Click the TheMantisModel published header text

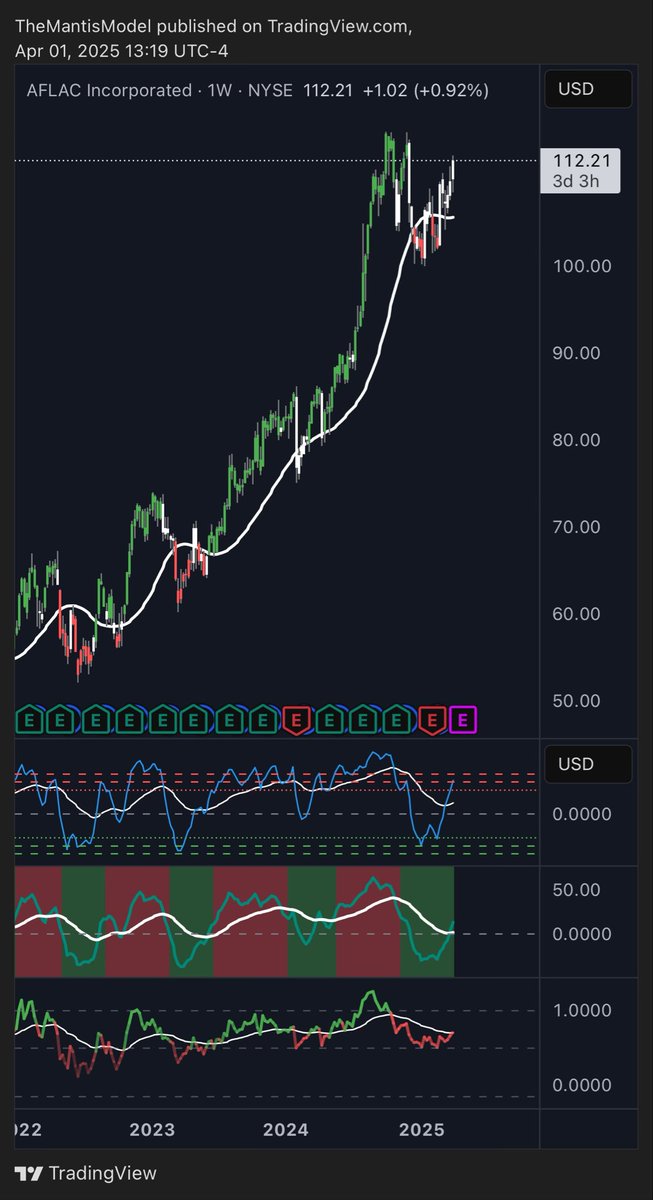pos(212,25)
